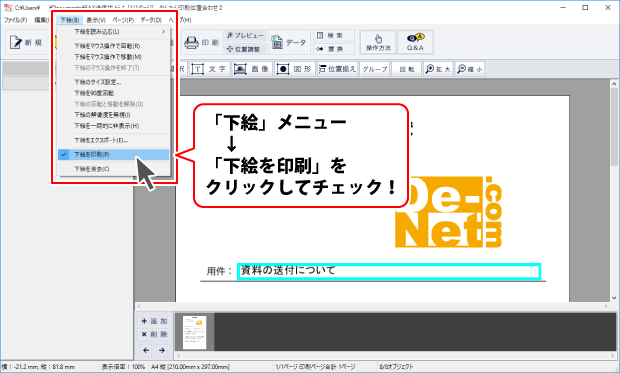
Task: Choose 下絵をエクスポート(E)... menu entry
Action: pos(113,140)
